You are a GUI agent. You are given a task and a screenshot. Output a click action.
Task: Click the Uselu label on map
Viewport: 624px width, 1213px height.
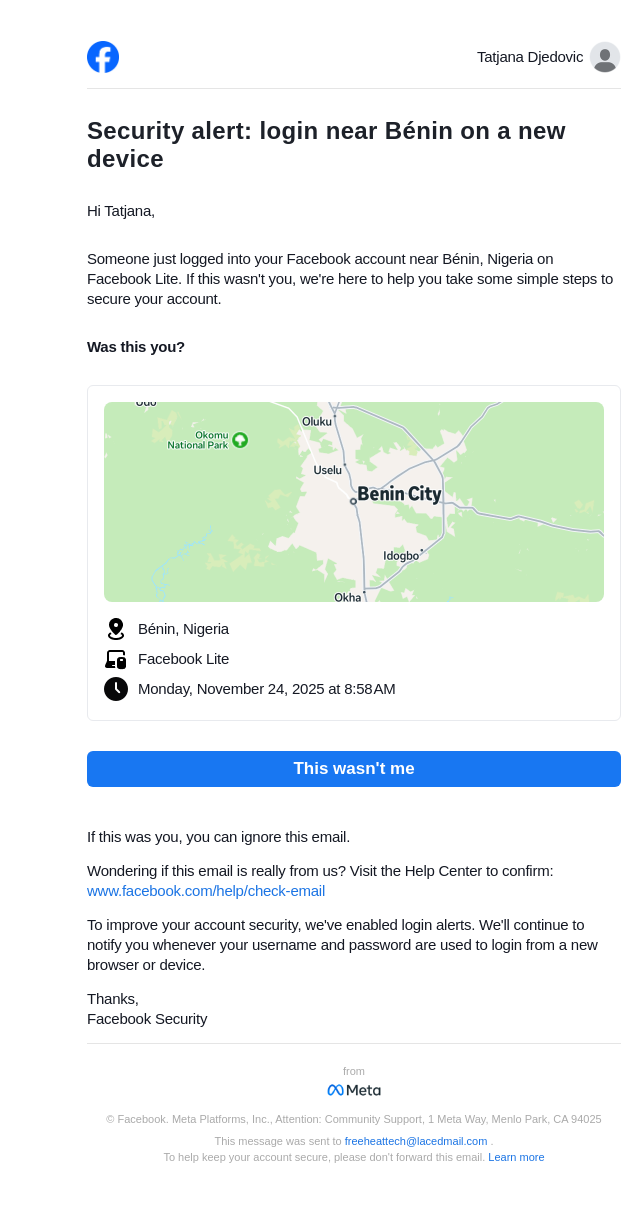tap(327, 470)
